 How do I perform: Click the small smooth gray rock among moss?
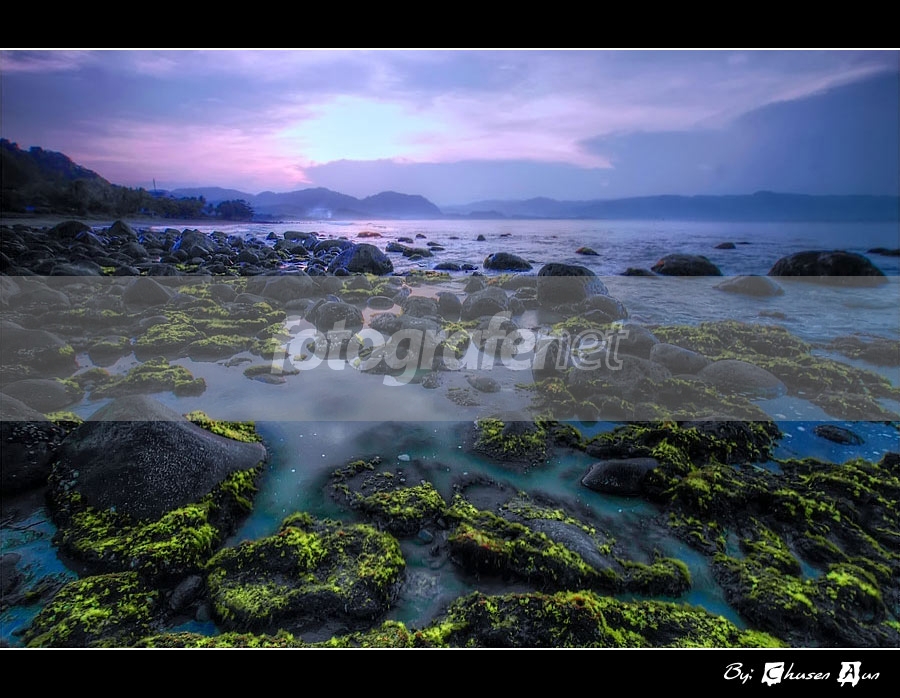[618, 475]
